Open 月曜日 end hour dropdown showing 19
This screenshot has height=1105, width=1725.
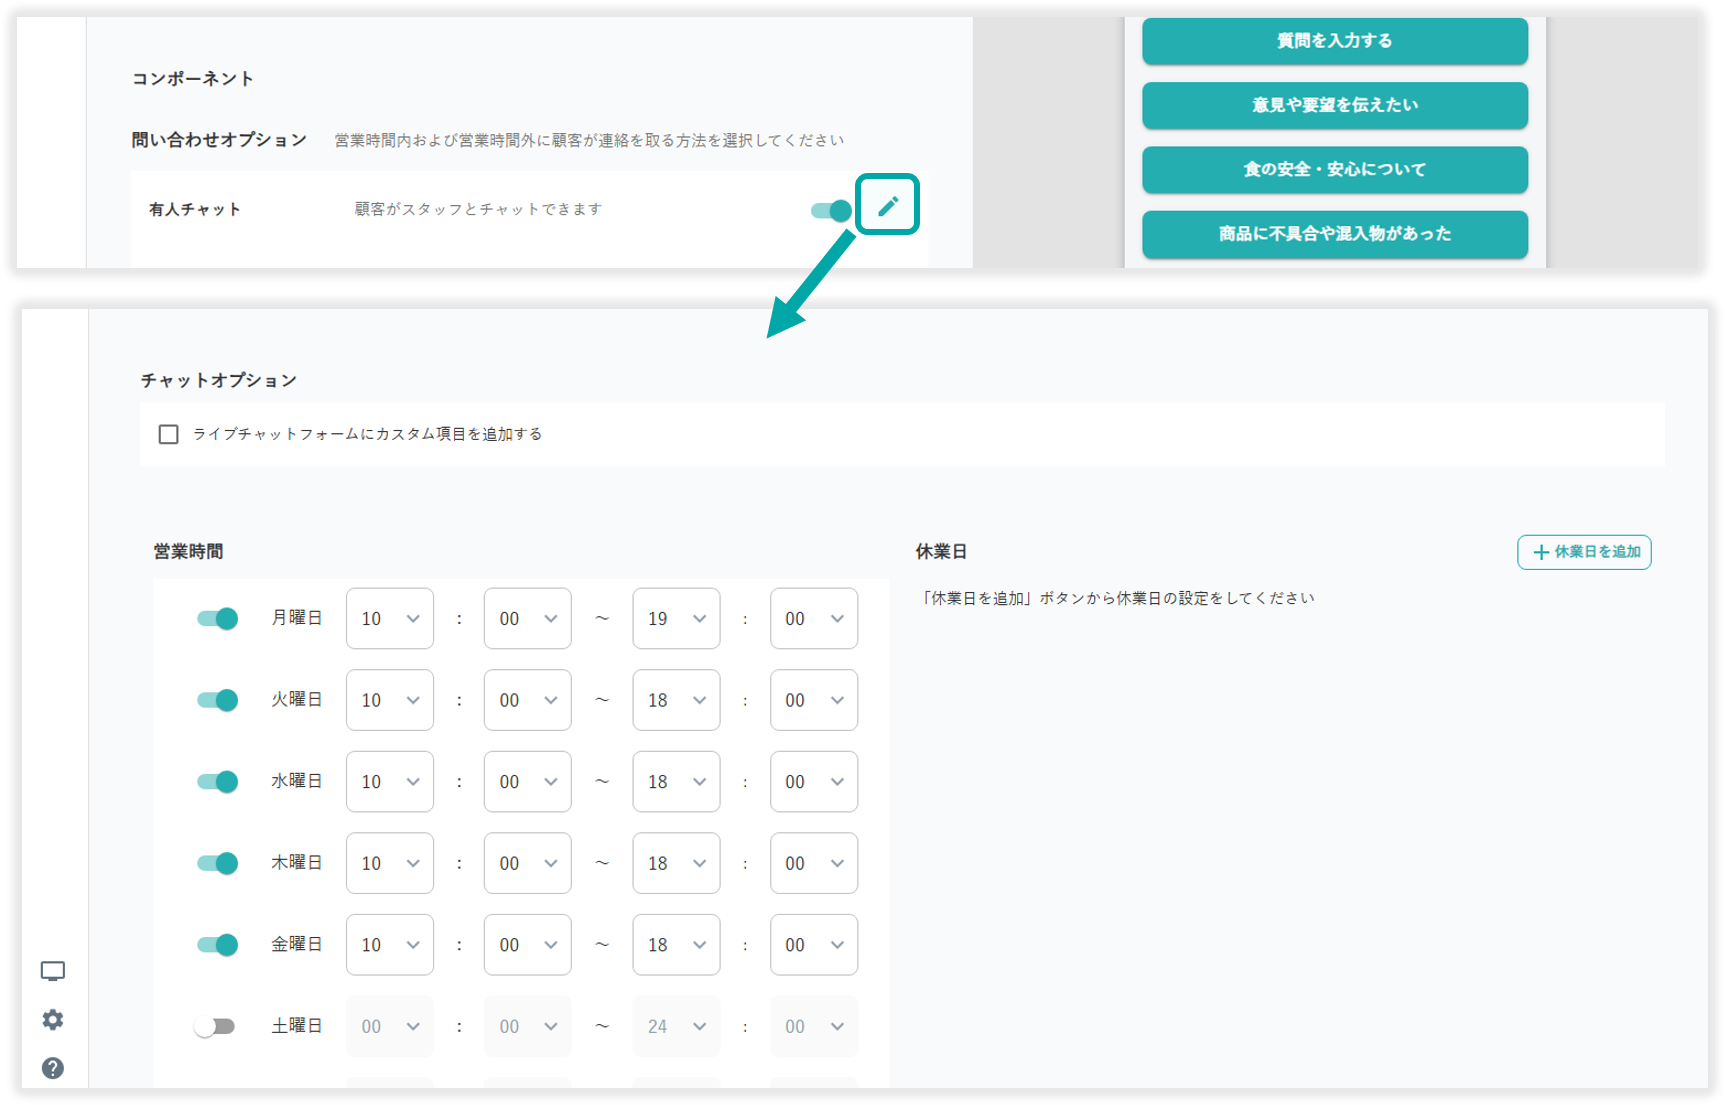pyautogui.click(x=676, y=619)
